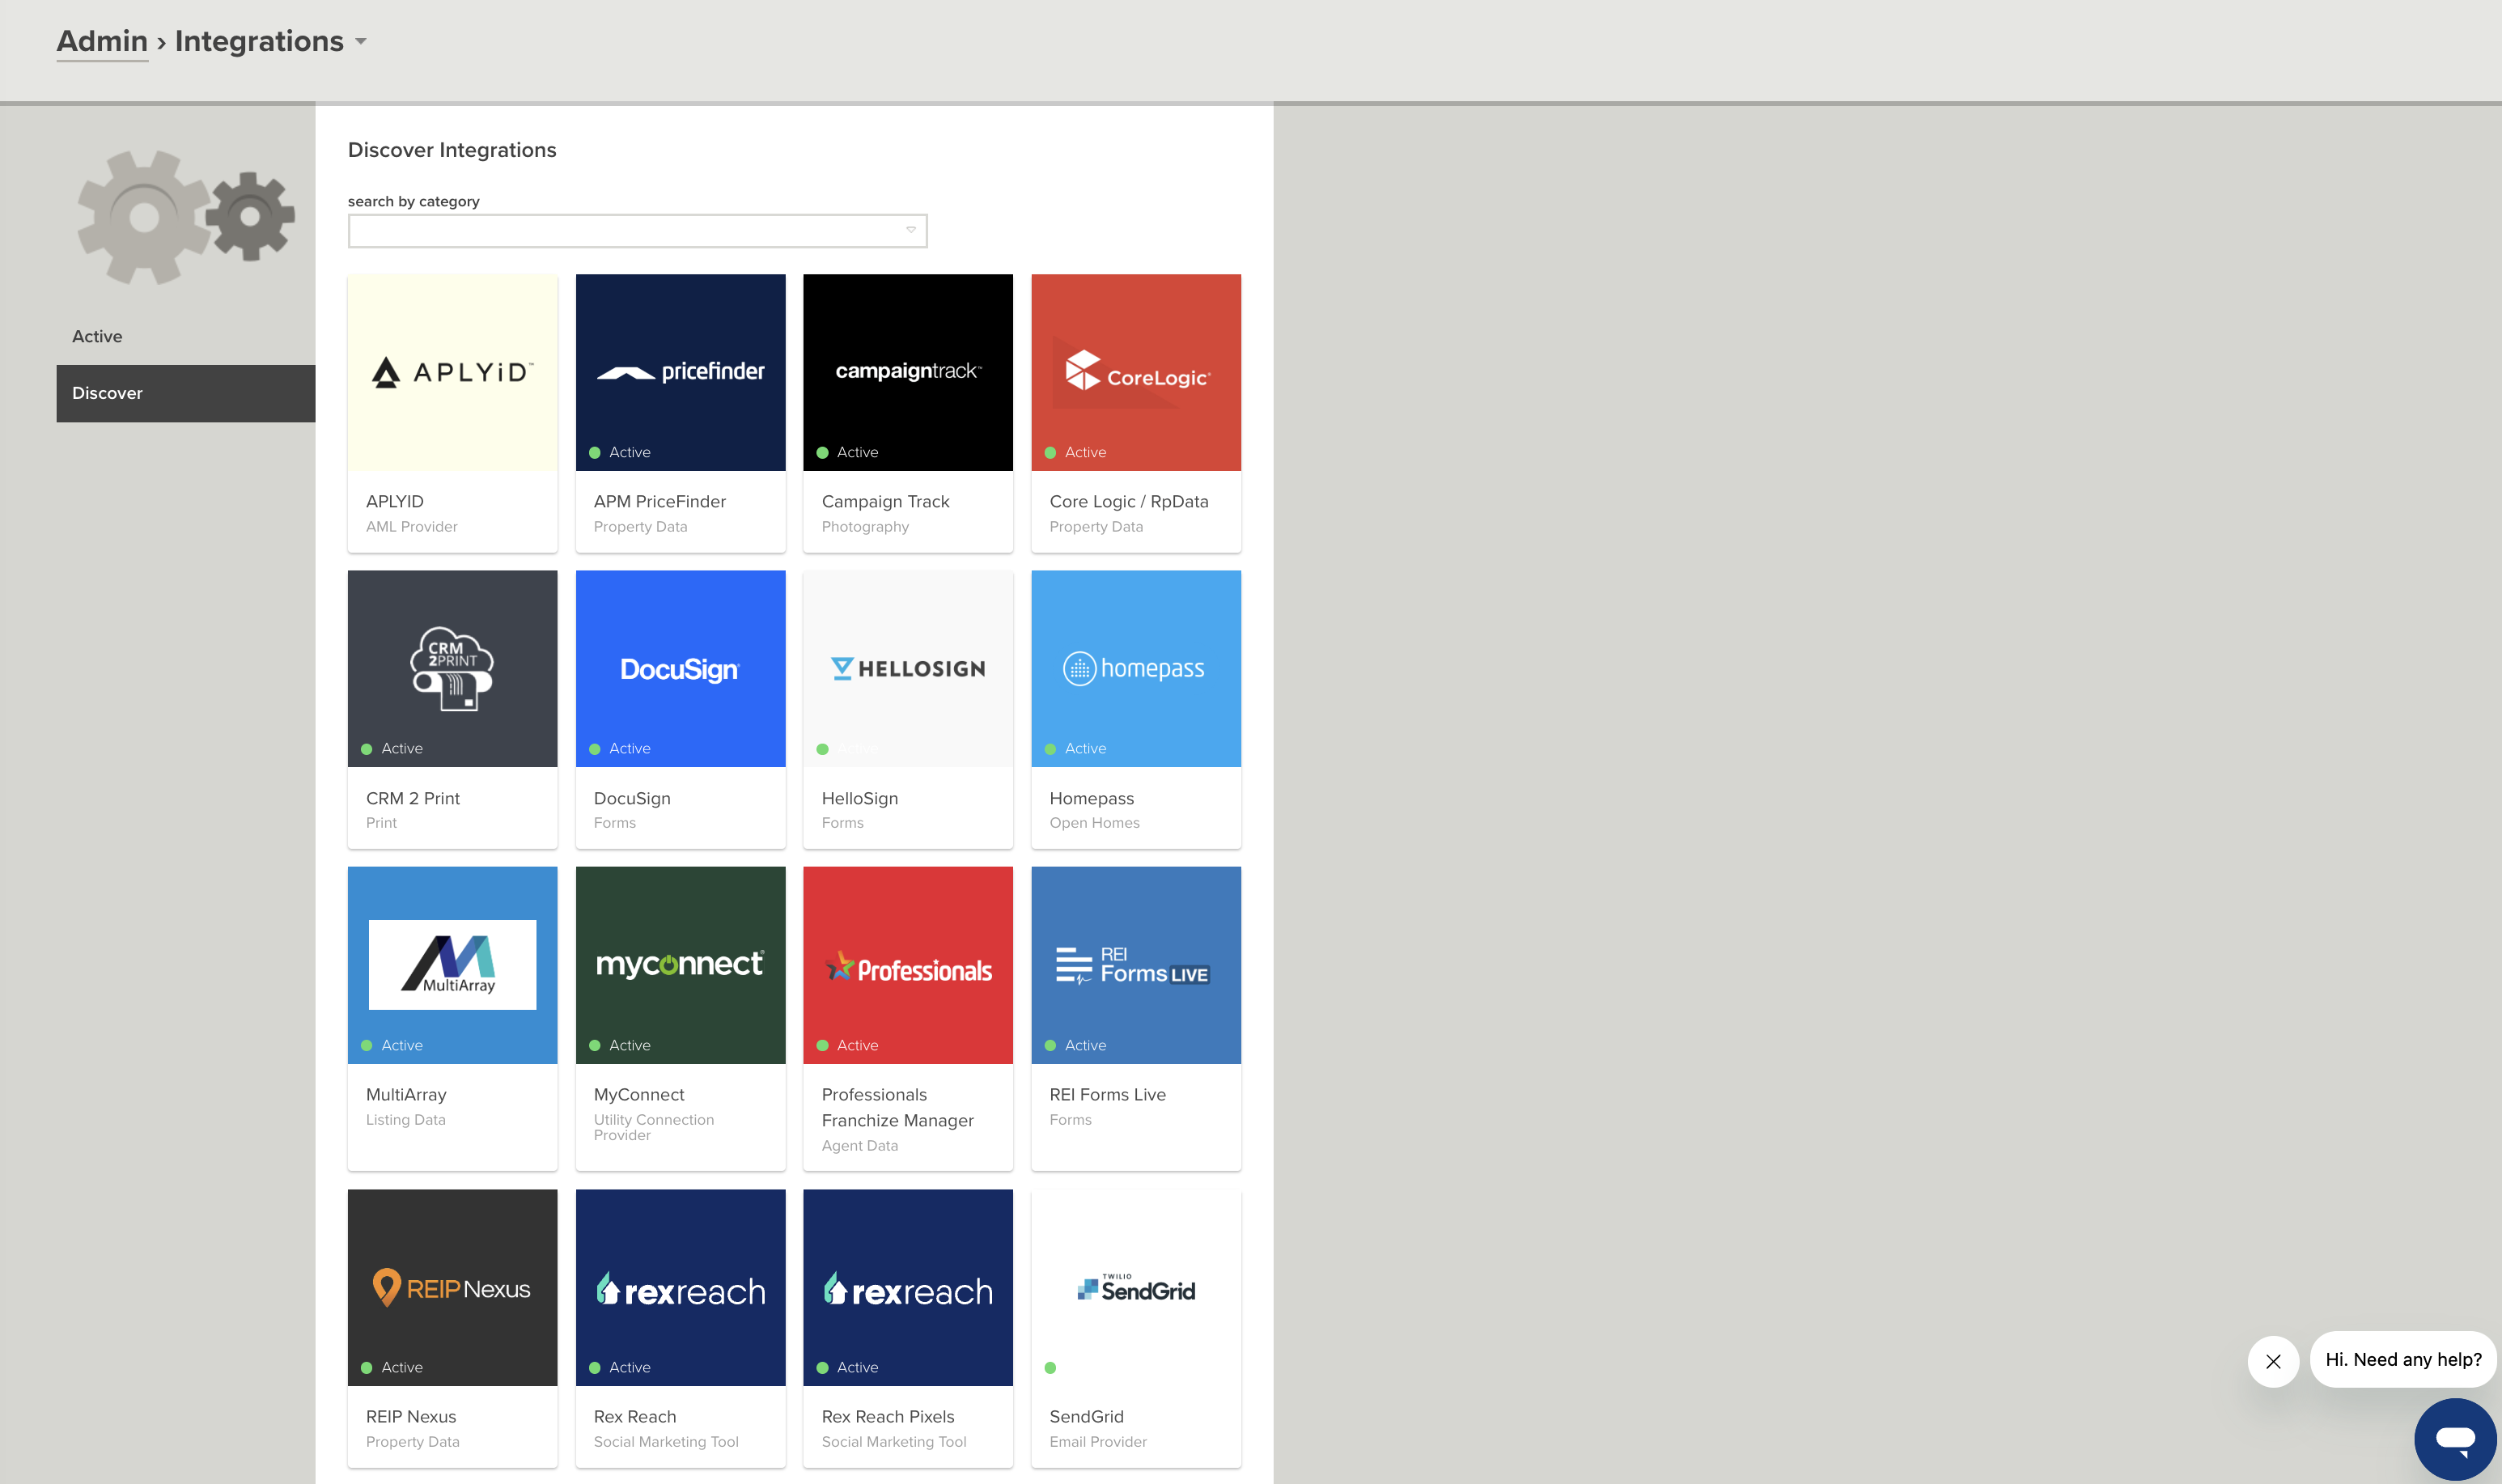Click the 'Photography' category label
This screenshot has height=1484, width=2502.
point(865,526)
